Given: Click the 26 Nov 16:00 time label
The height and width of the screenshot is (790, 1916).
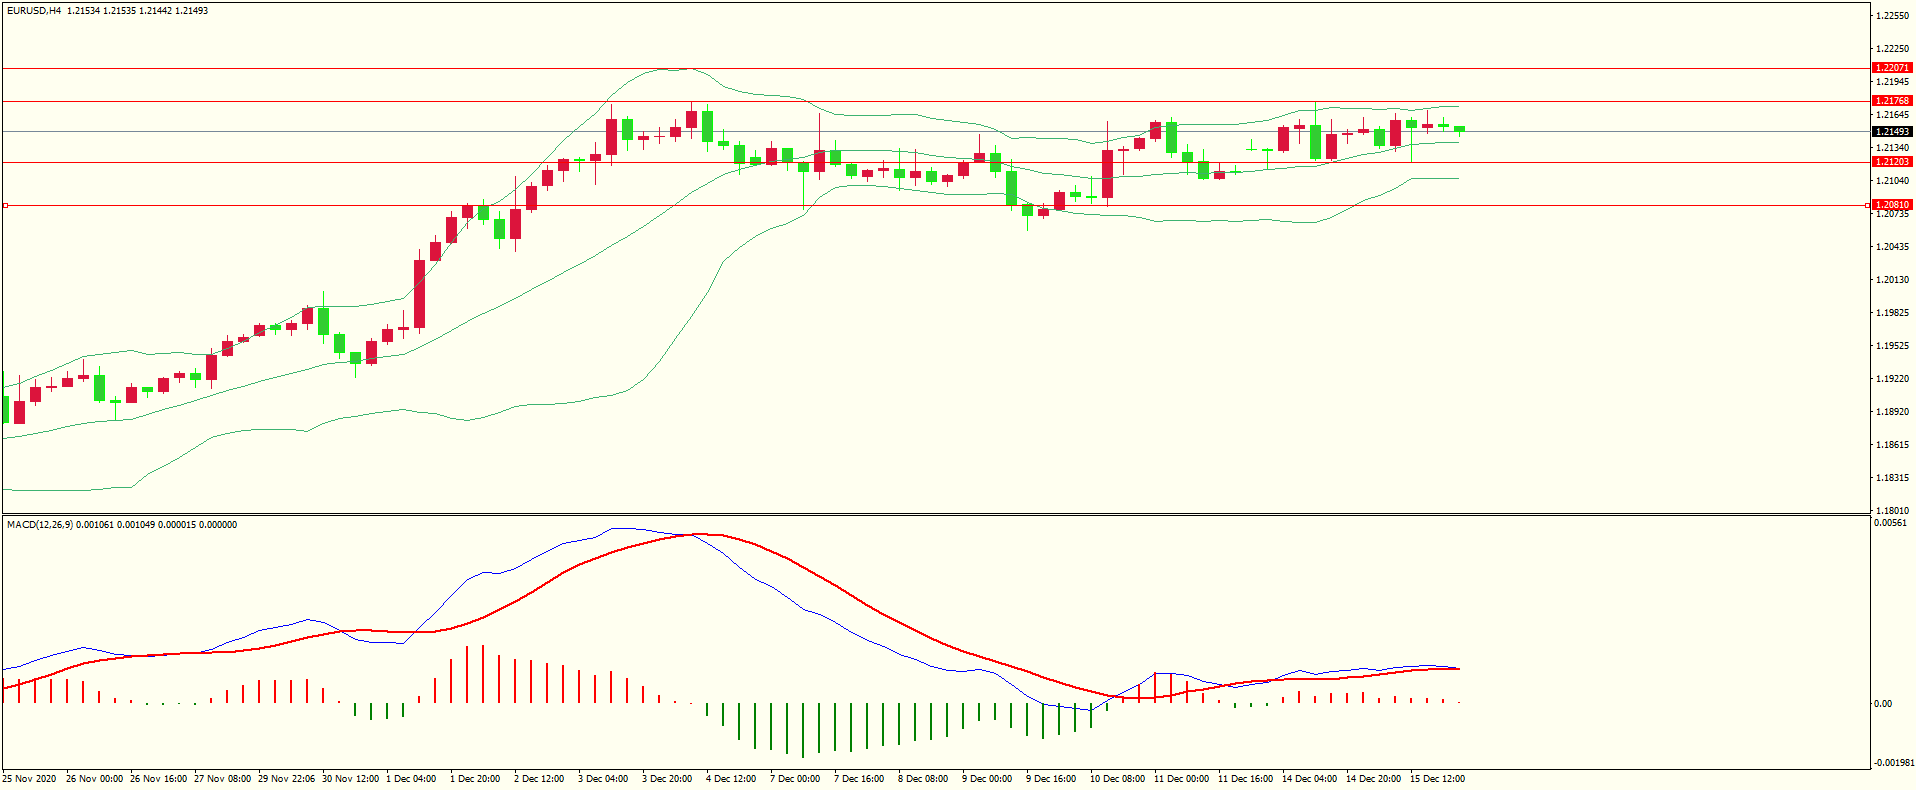Looking at the screenshot, I should pos(159,779).
